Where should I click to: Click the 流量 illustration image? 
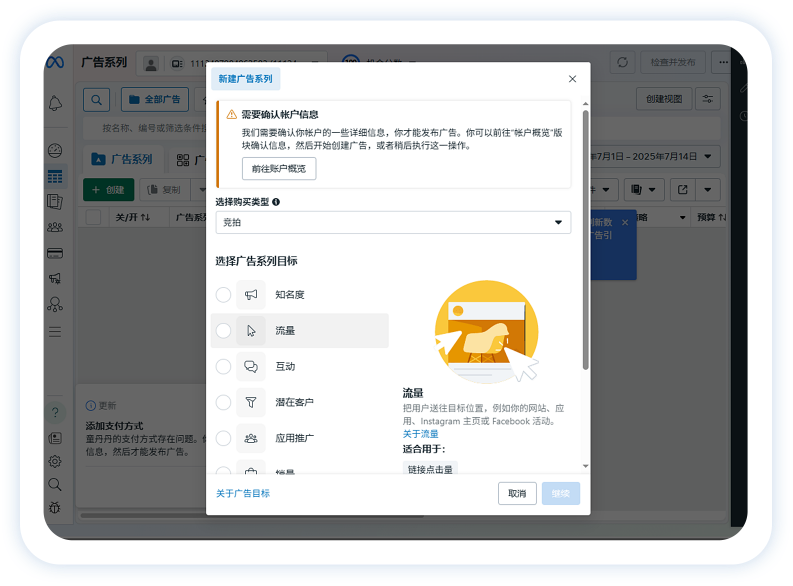click(487, 331)
